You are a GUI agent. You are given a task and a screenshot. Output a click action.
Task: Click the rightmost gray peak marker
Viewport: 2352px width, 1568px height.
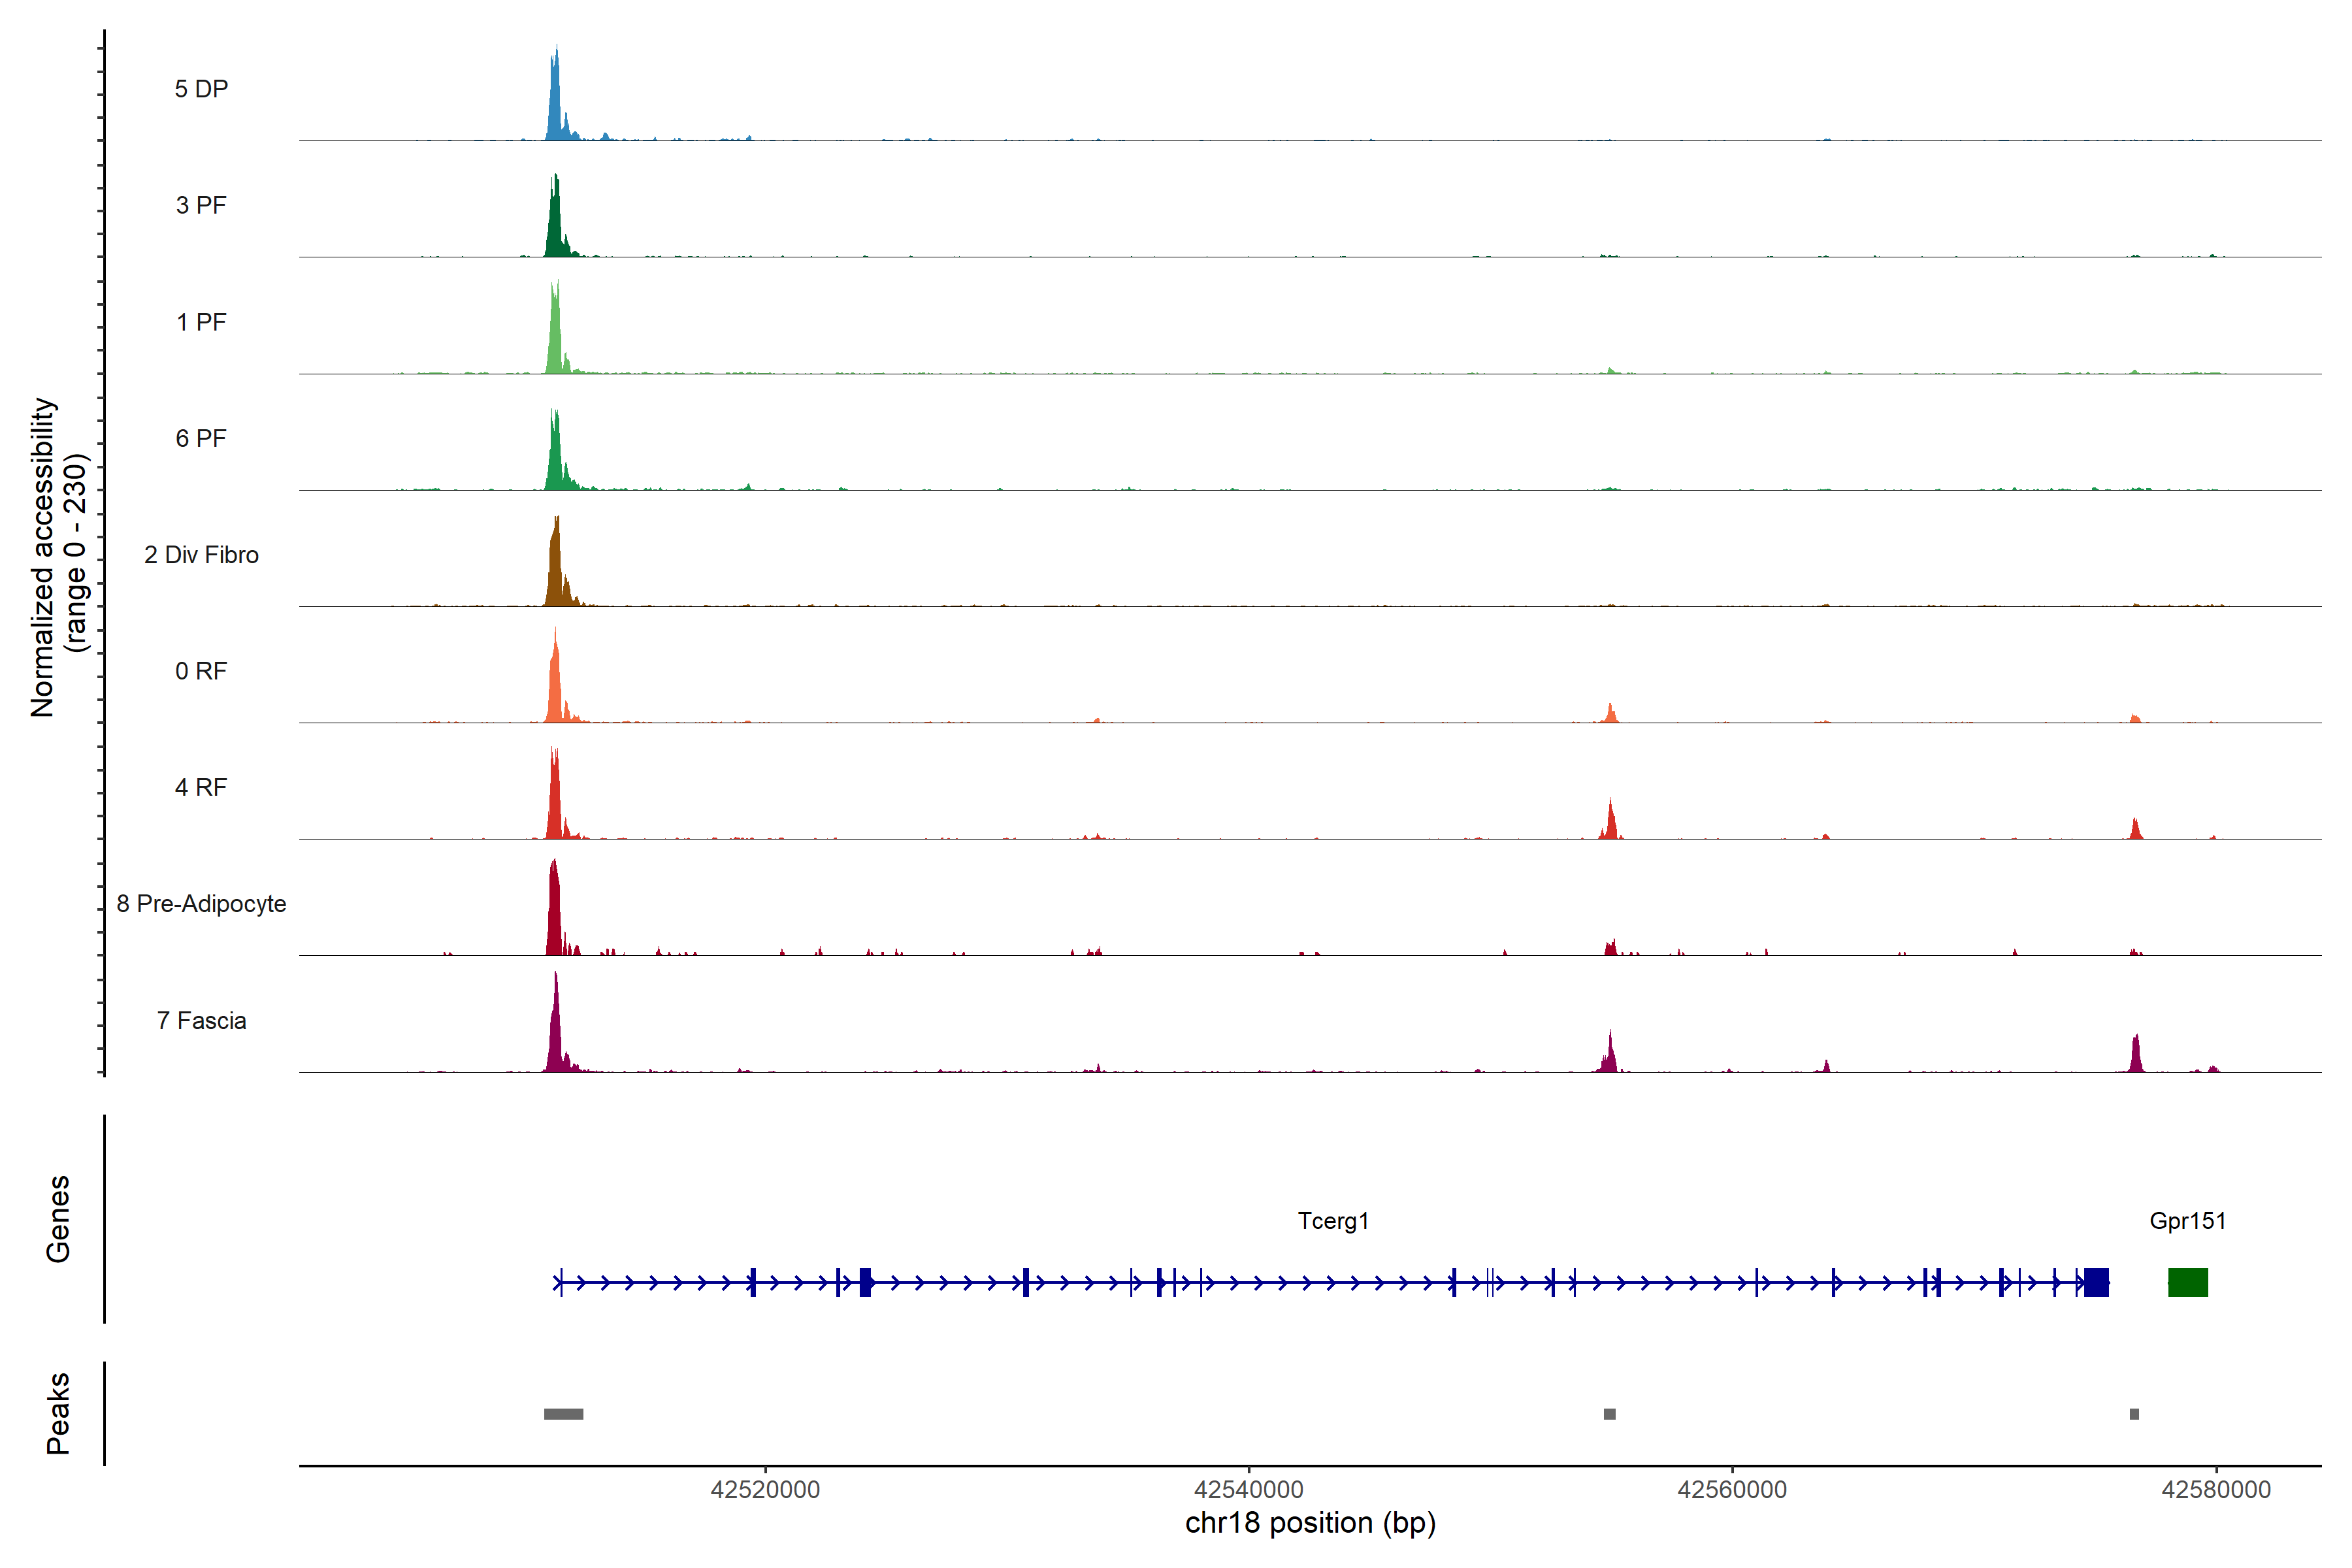[2134, 1414]
